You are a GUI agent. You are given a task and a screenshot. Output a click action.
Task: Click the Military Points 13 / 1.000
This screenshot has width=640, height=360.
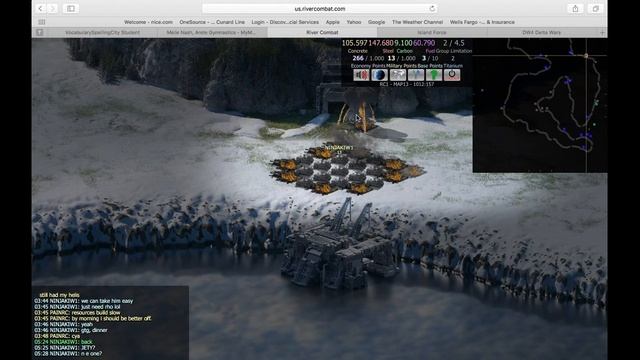click(x=401, y=58)
